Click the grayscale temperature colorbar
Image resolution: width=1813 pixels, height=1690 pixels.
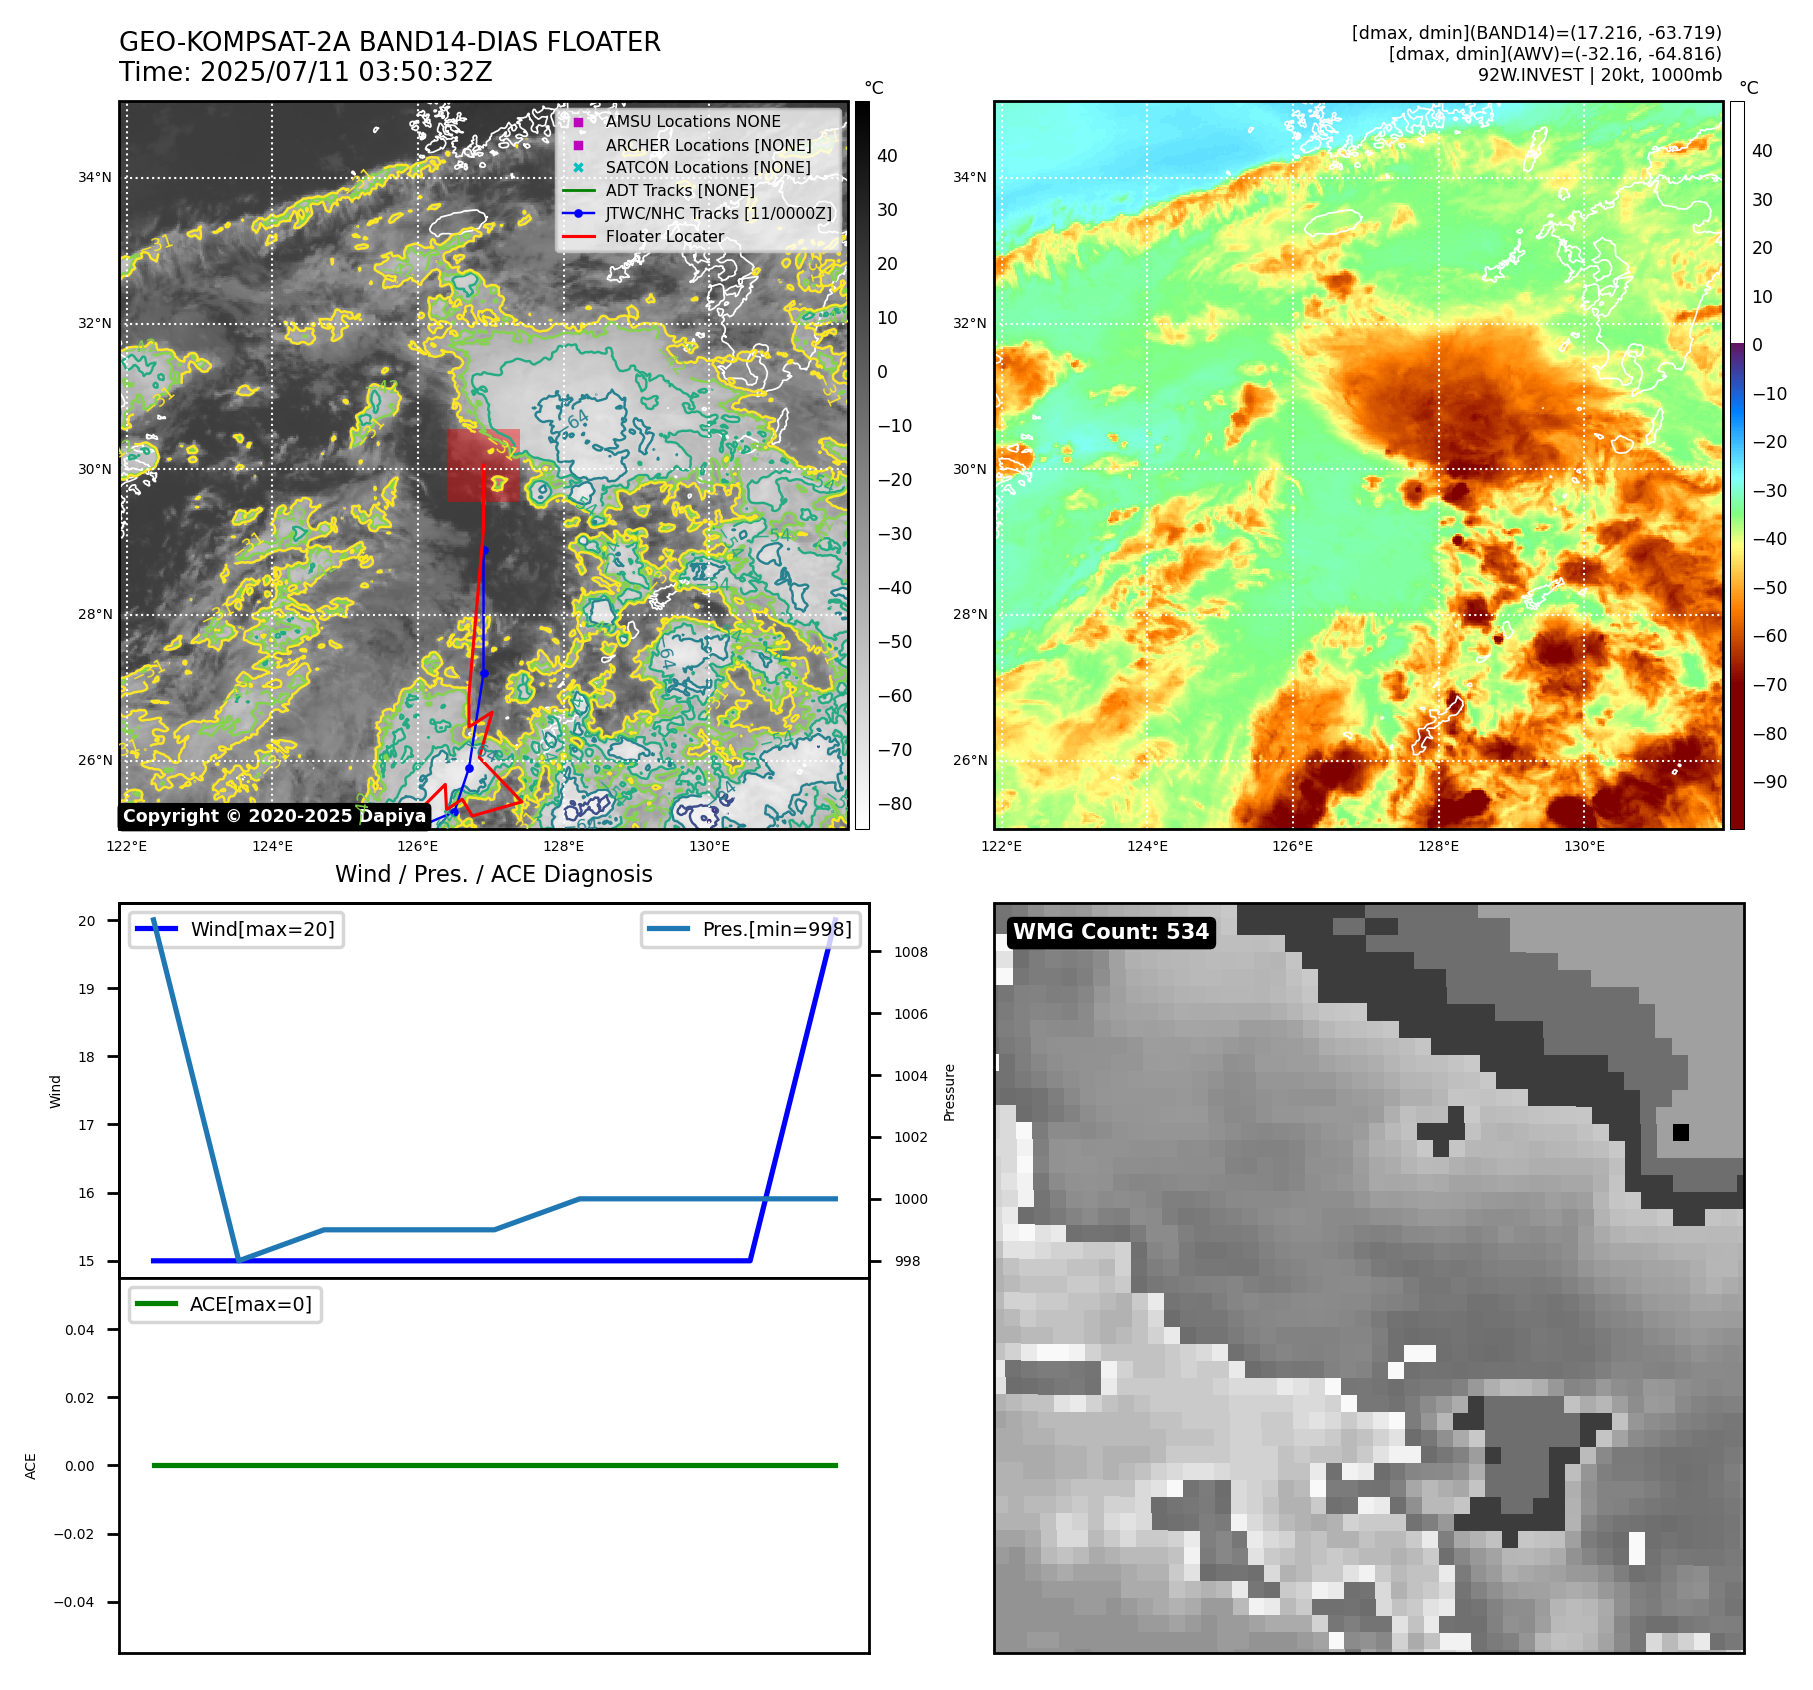[862, 465]
